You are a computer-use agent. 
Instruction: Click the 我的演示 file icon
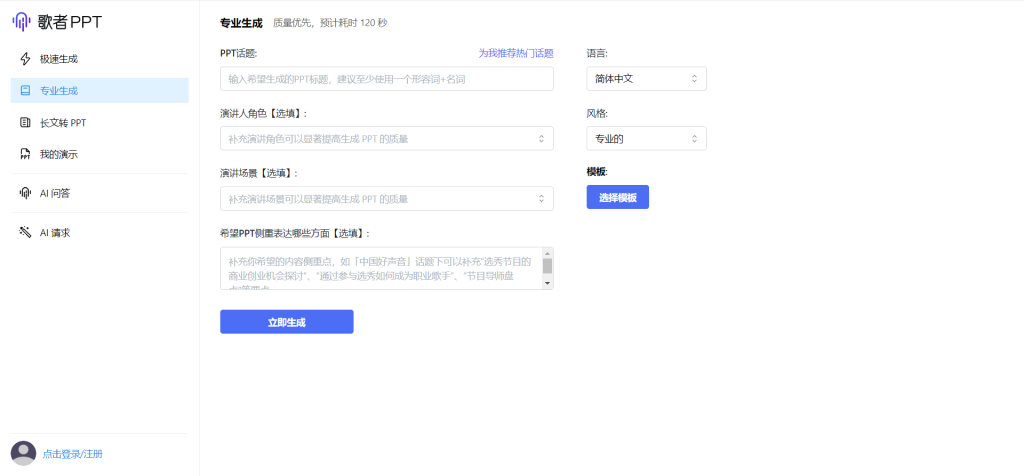[25, 155]
